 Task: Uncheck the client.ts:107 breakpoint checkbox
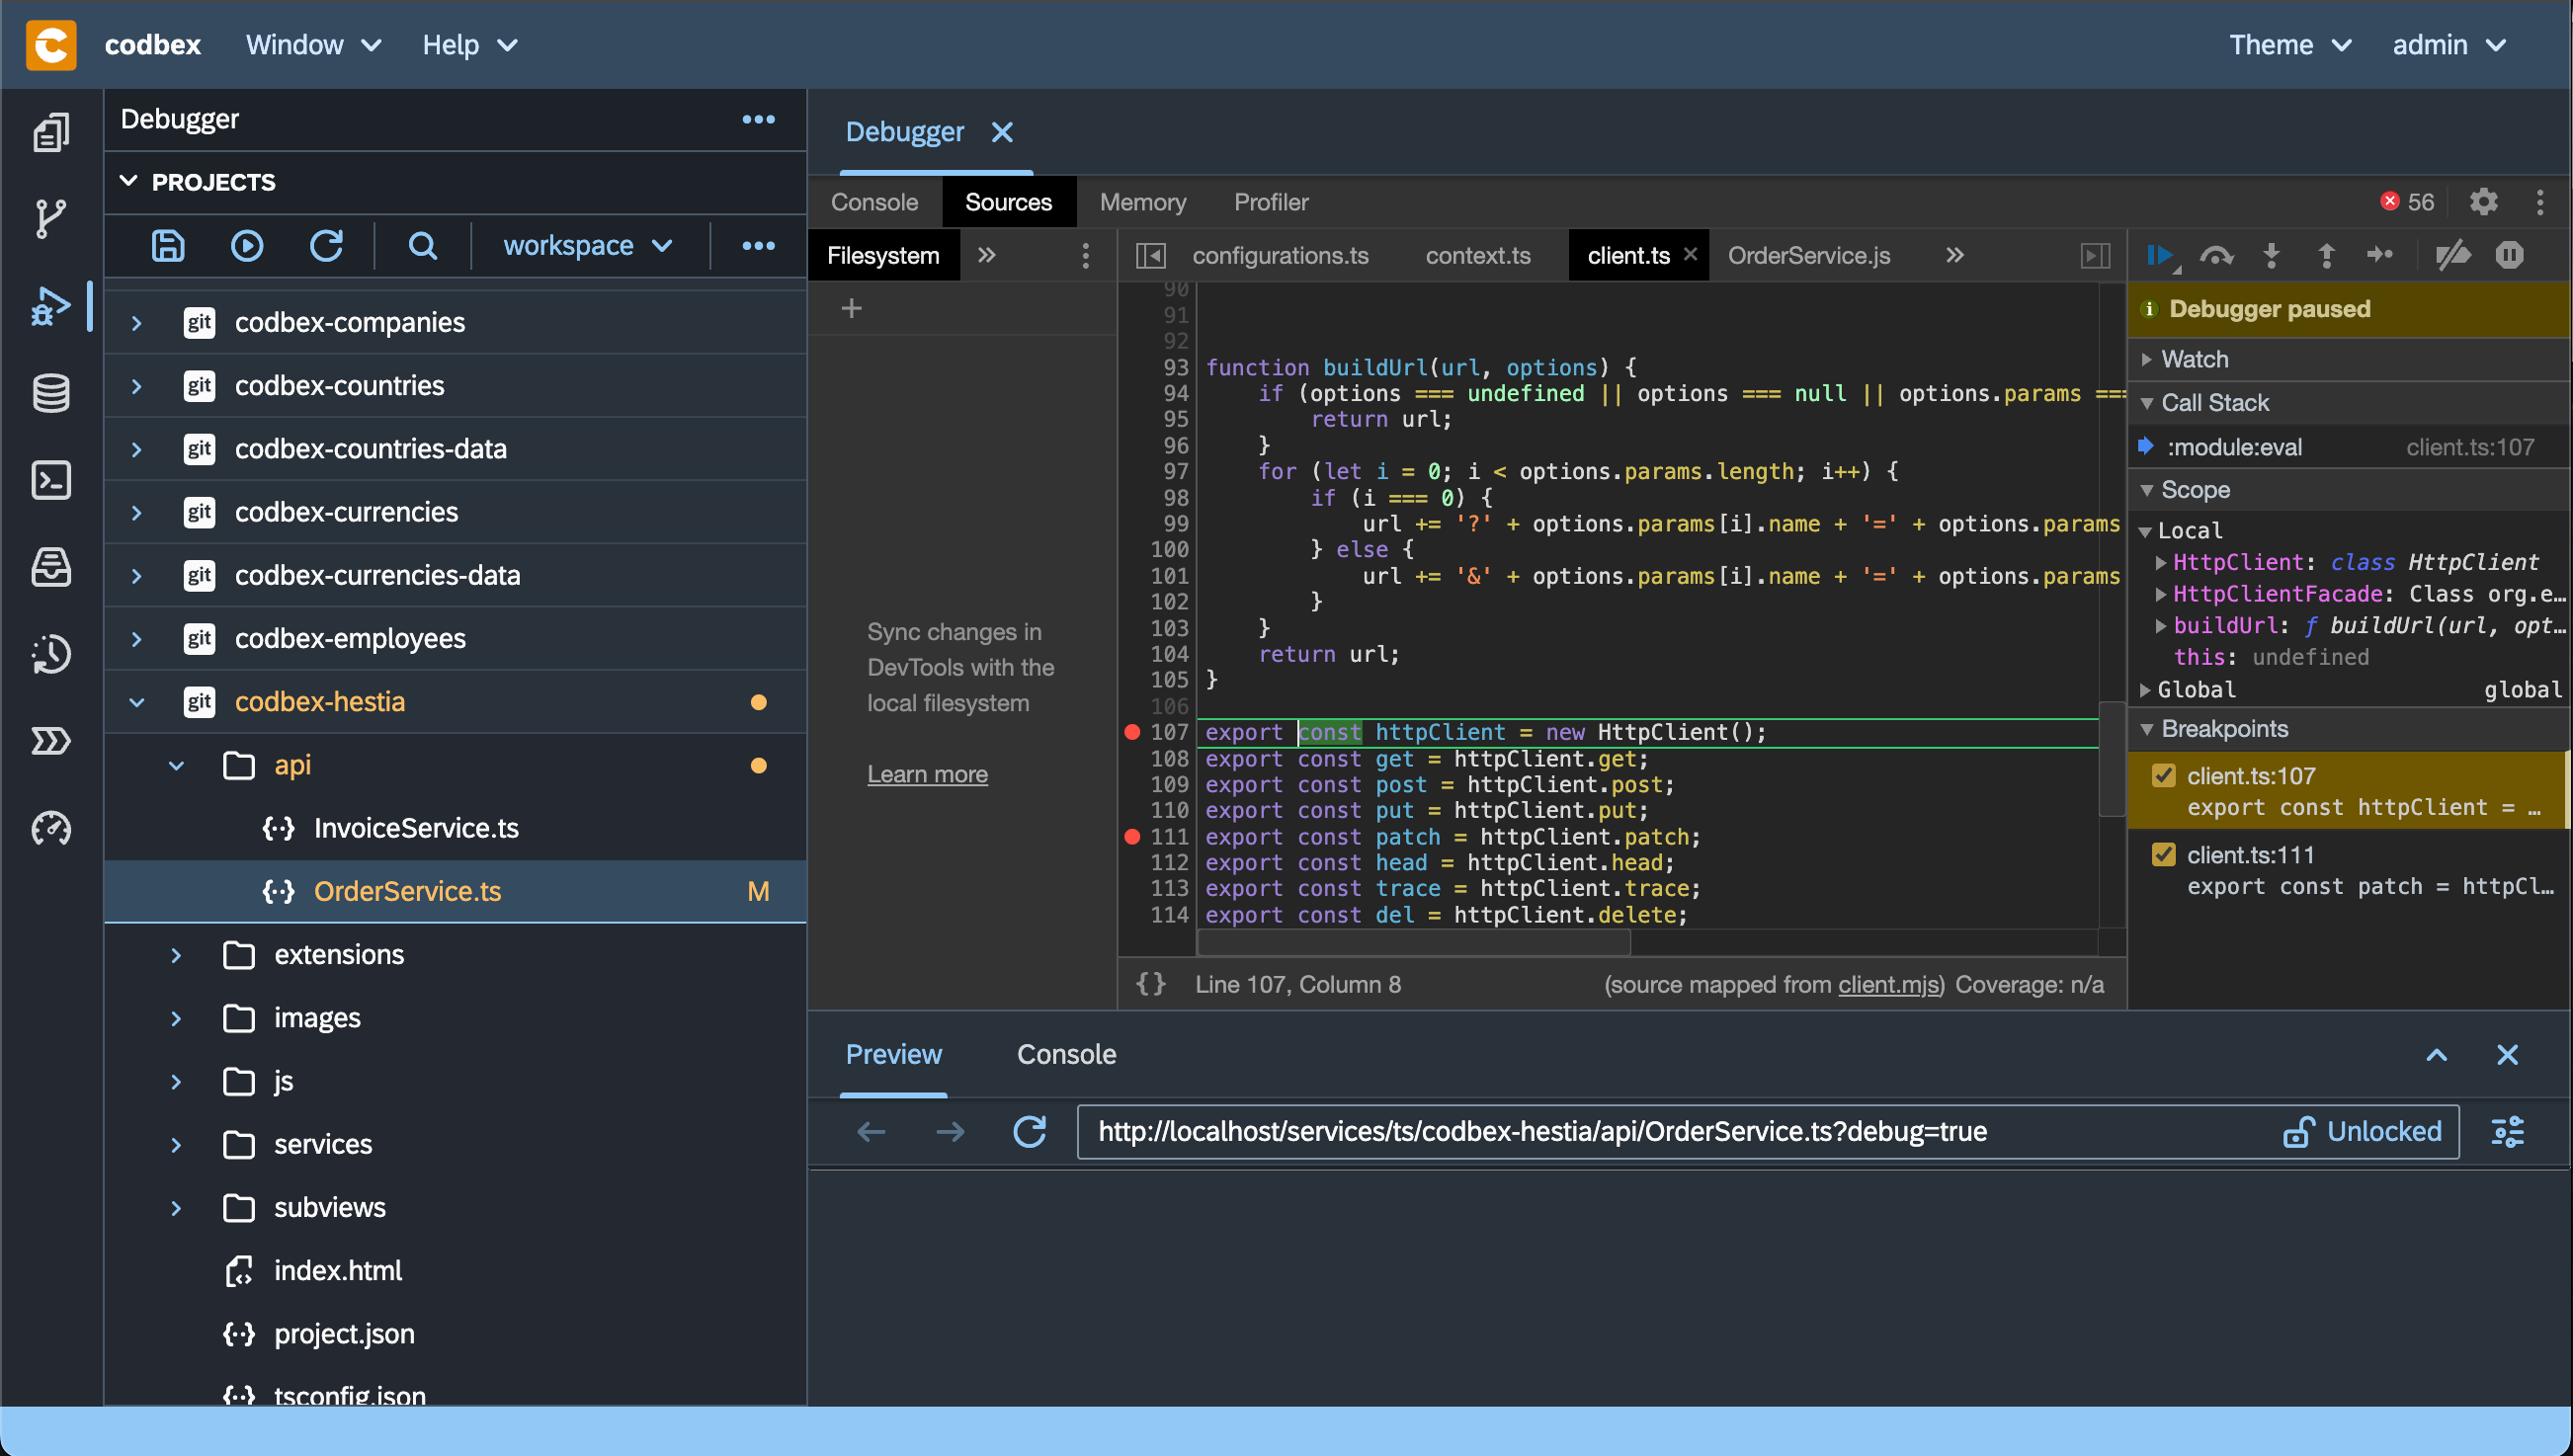(2163, 776)
